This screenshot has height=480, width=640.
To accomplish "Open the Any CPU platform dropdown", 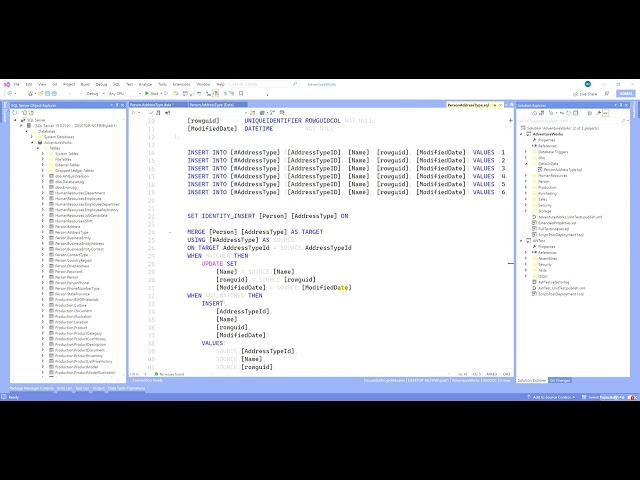I will 124,93.
